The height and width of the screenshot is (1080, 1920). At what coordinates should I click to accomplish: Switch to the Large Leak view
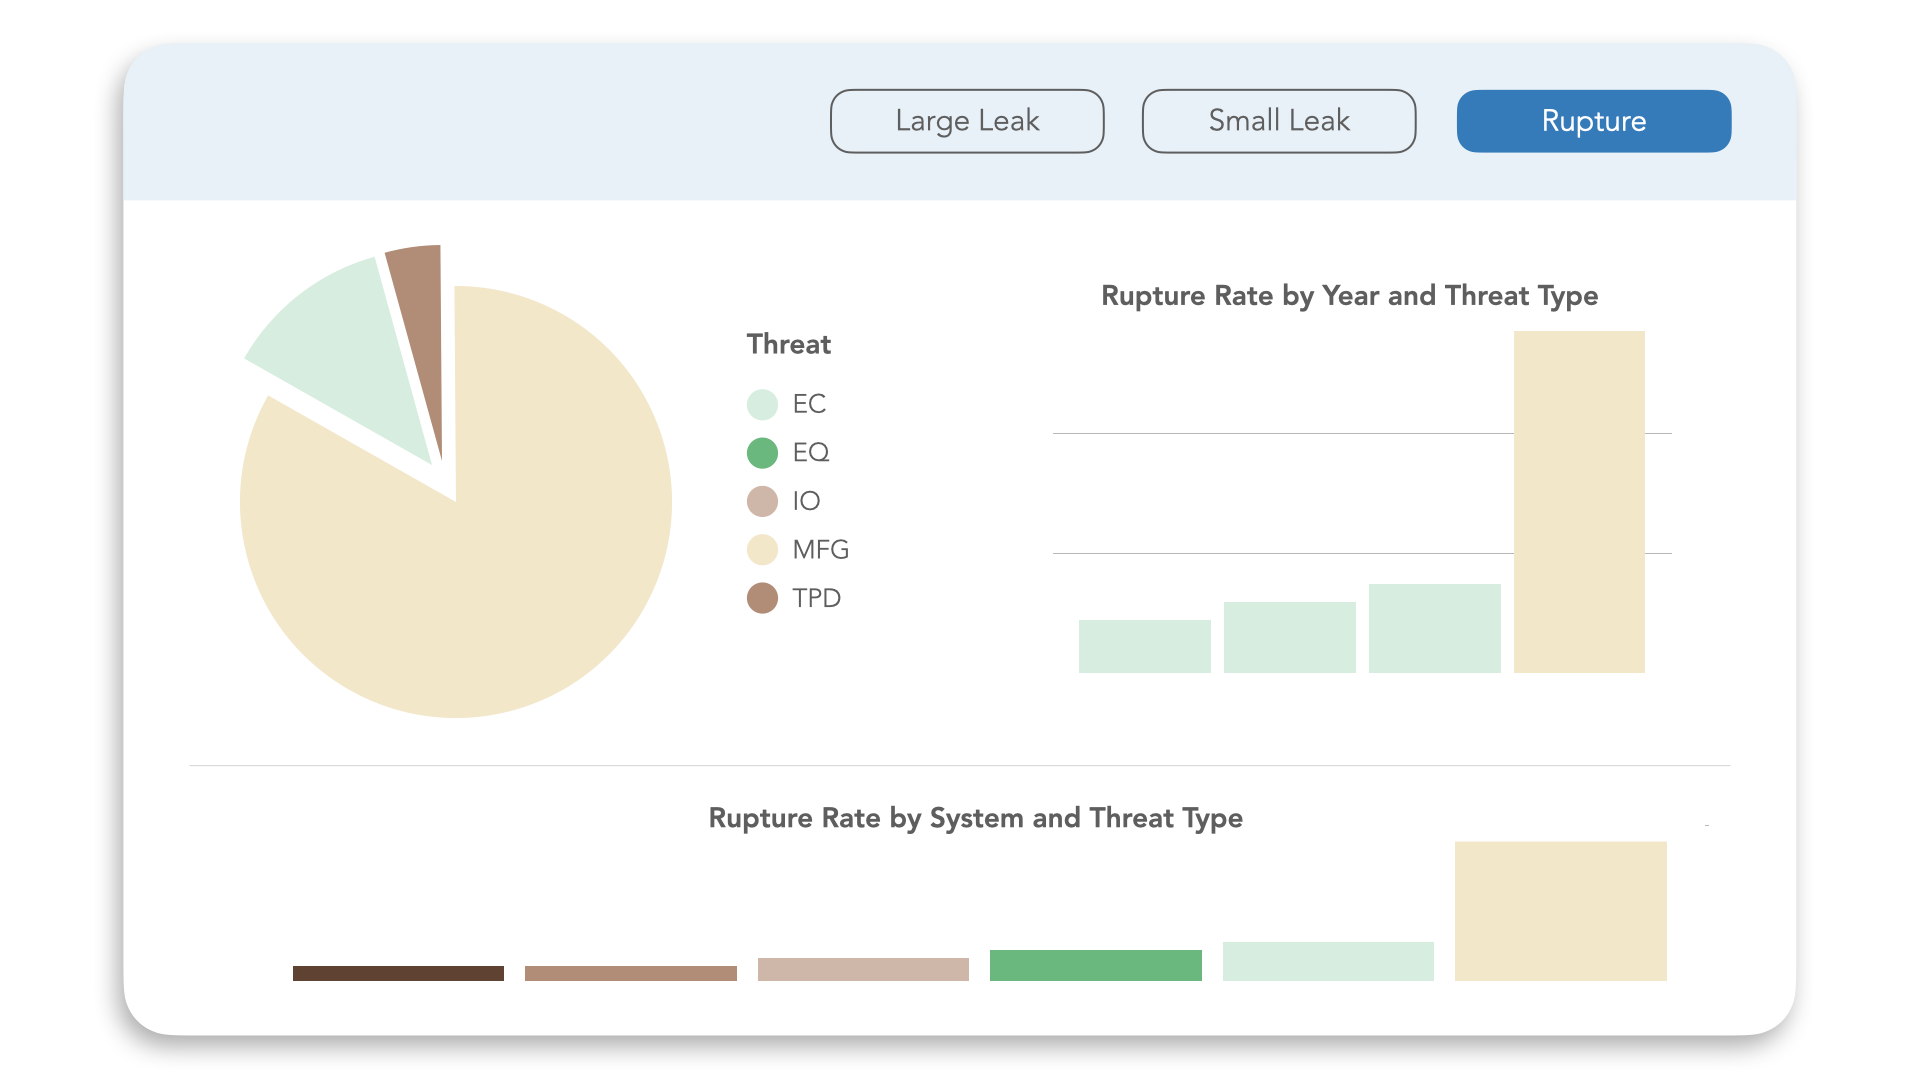click(x=966, y=120)
